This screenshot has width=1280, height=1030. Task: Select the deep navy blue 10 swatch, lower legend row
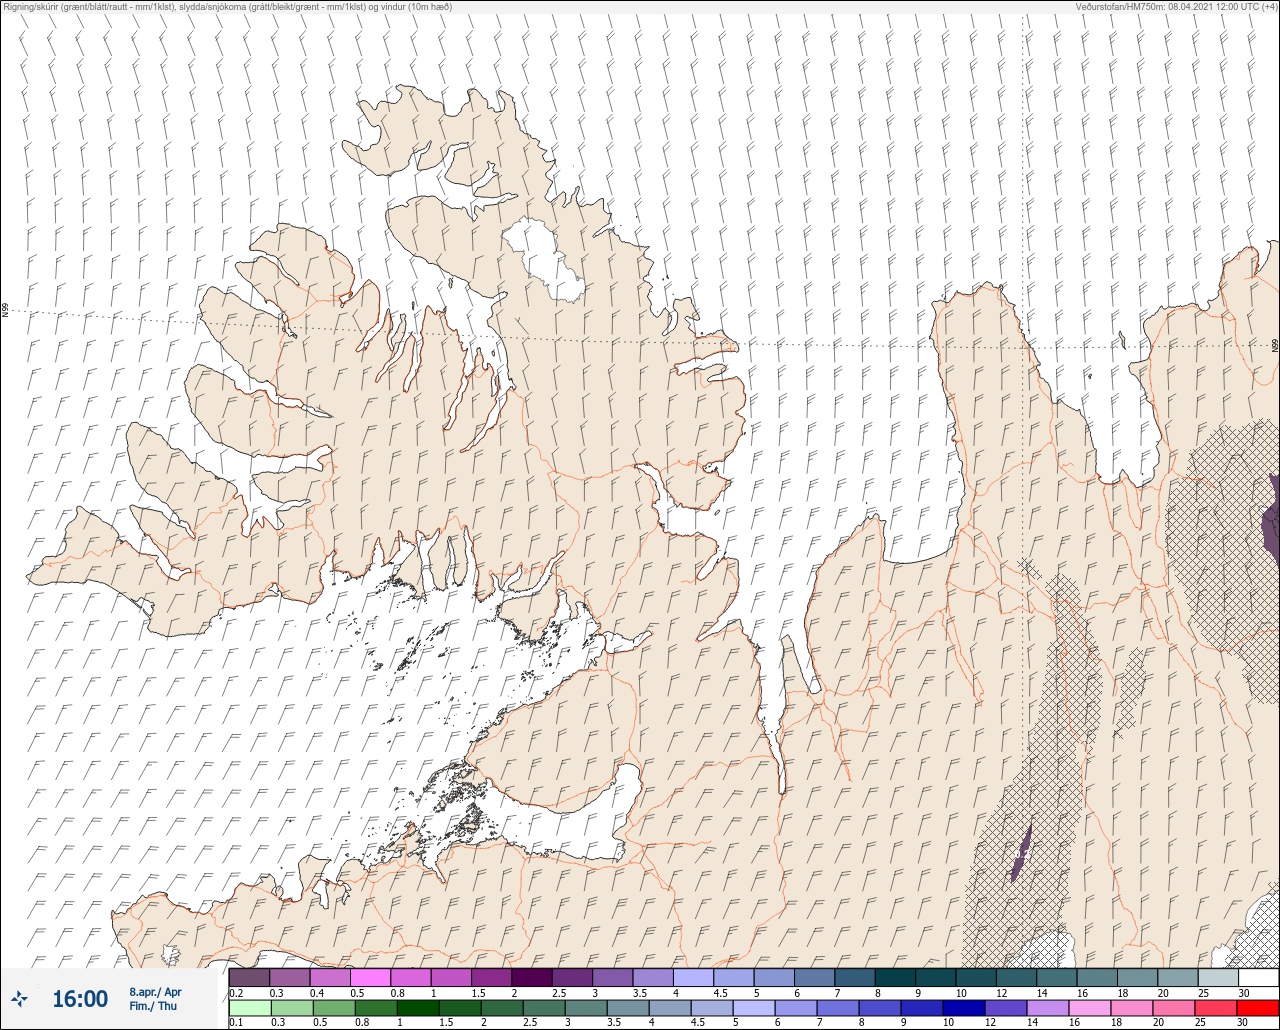pos(963,1007)
